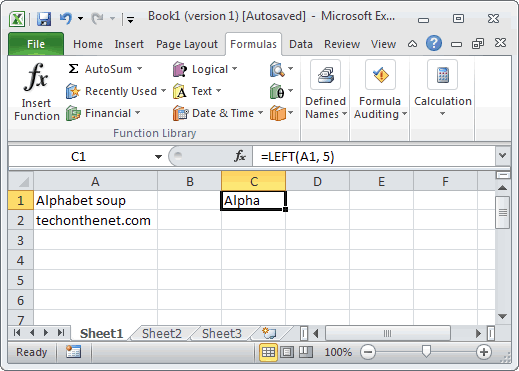The image size is (519, 371).
Task: Open the Formula Auditing group
Action: (x=380, y=90)
